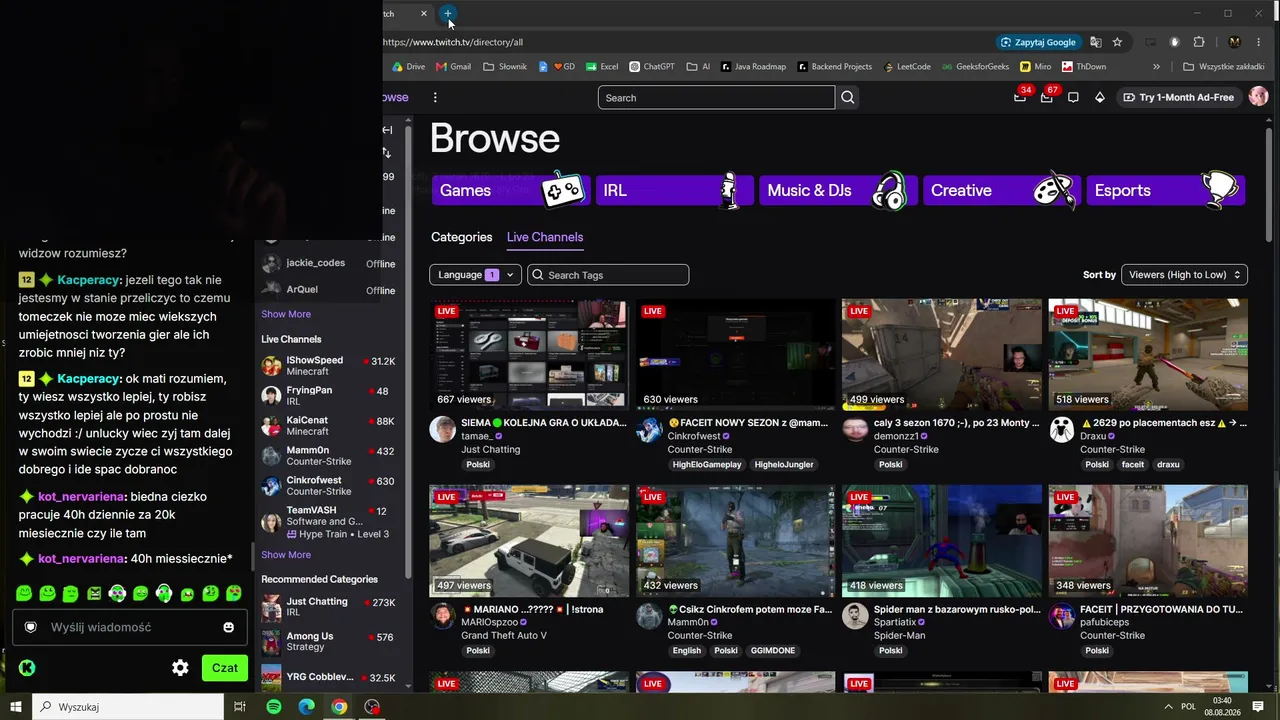Expand the AI bookmark folder
Viewport: 1280px width, 720px height.
click(x=698, y=67)
